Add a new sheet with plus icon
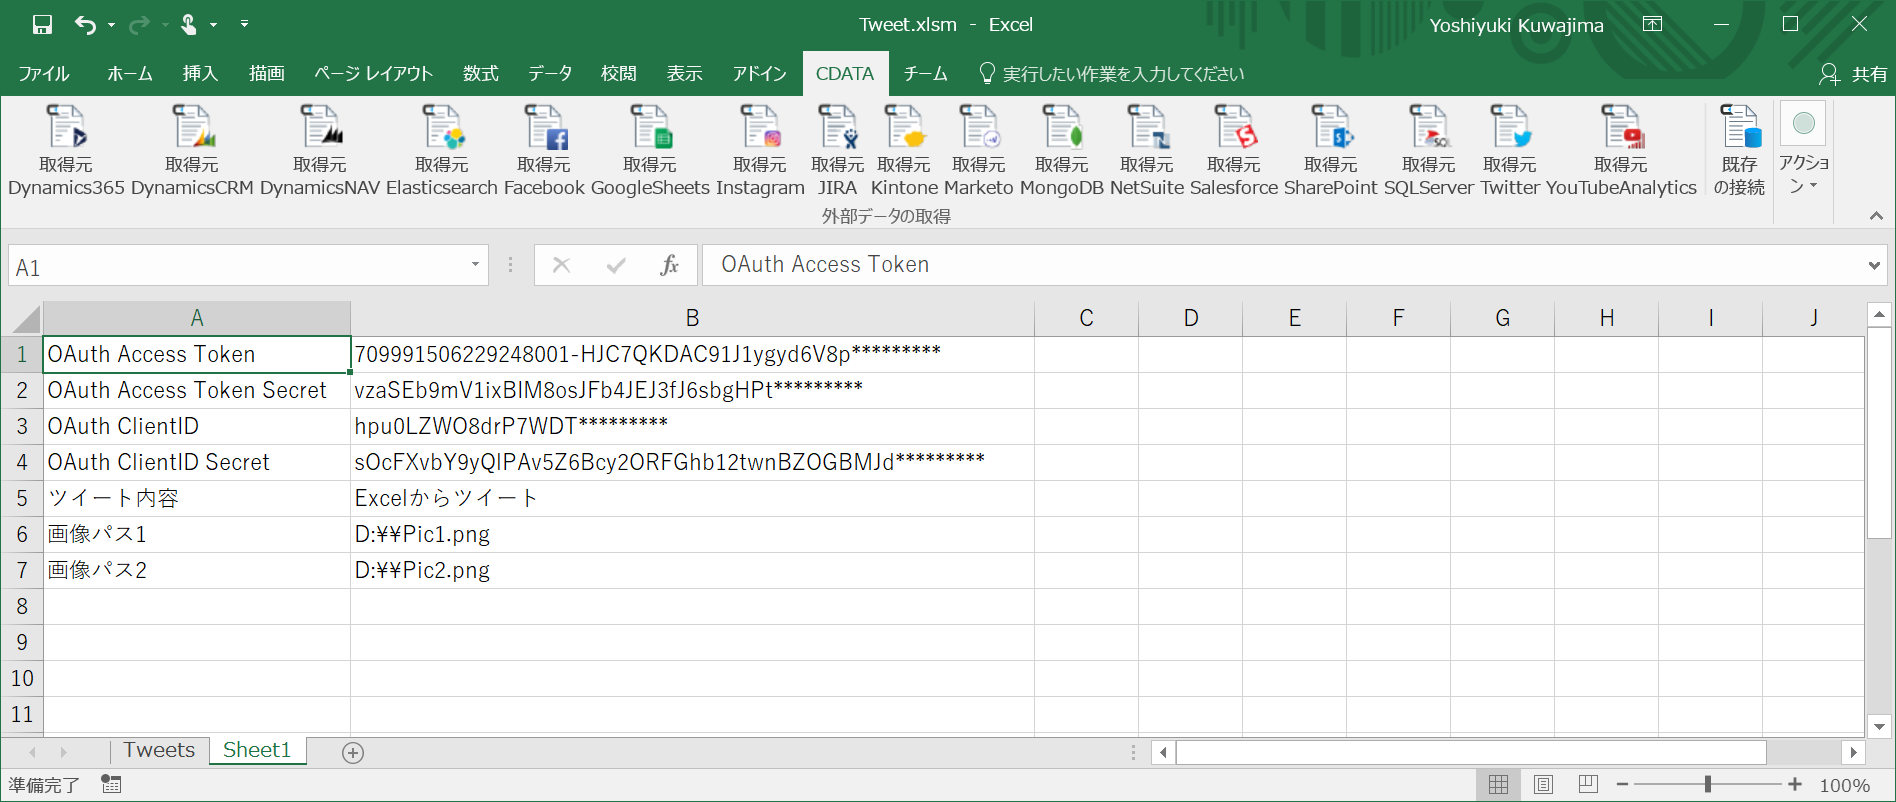The width and height of the screenshot is (1896, 802). (x=353, y=753)
